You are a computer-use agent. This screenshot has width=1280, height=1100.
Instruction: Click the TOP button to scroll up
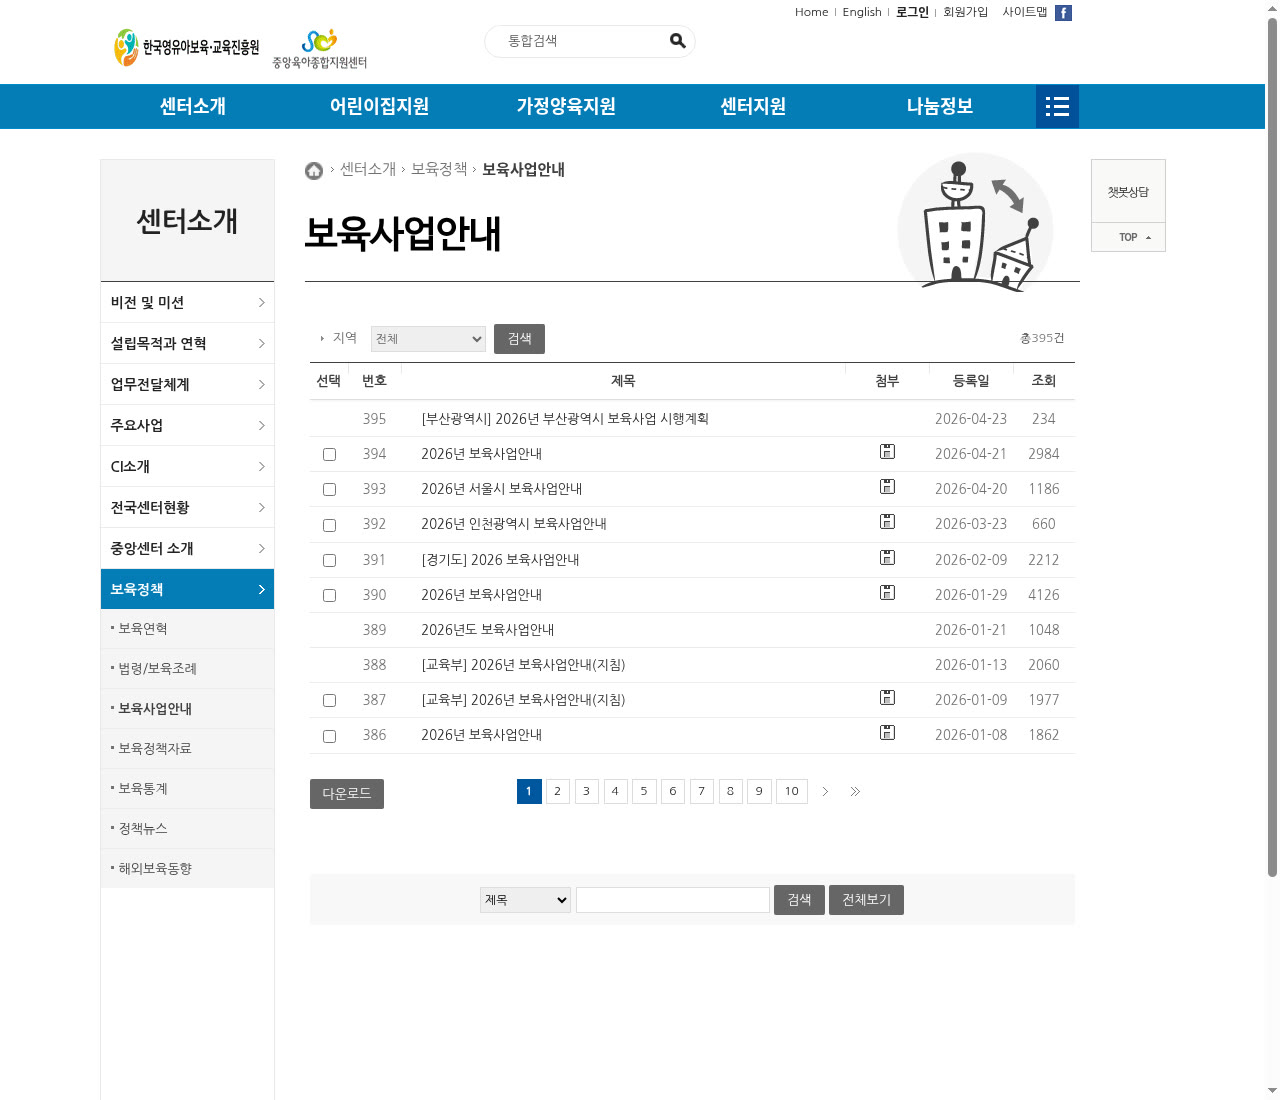pos(1128,237)
